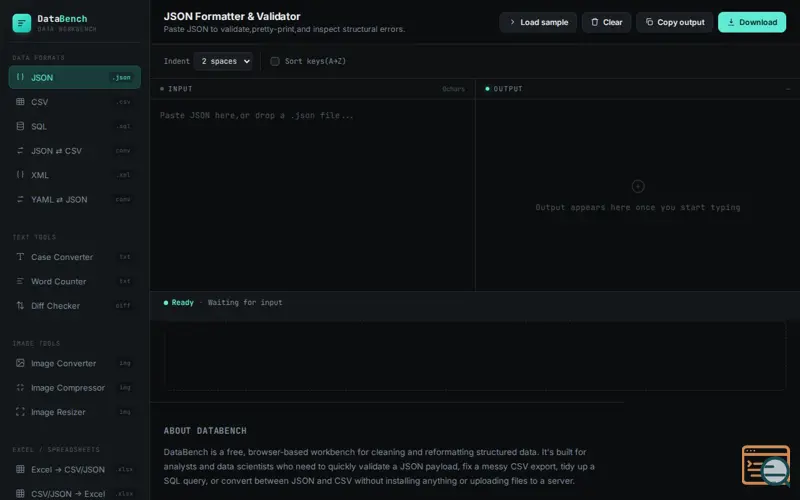This screenshot has width=800, height=500.
Task: Click the Excel → CSV/JSON grid icon
Action: pos(20,469)
